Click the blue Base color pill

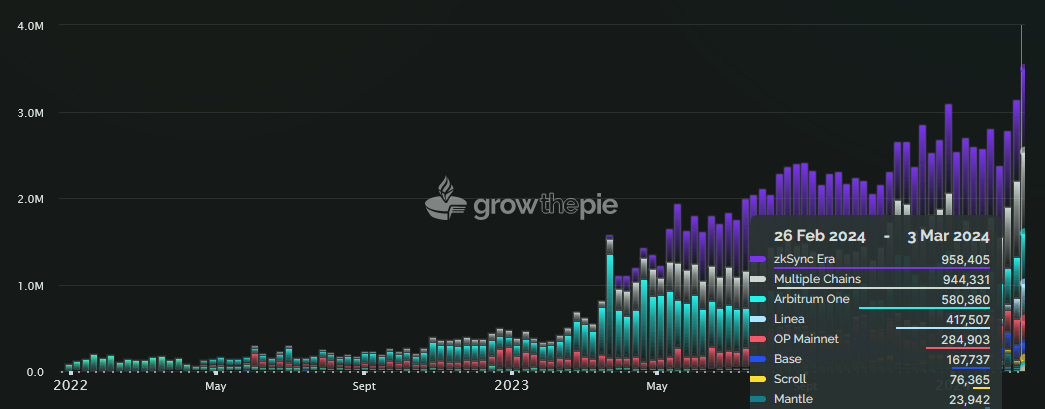[758, 359]
